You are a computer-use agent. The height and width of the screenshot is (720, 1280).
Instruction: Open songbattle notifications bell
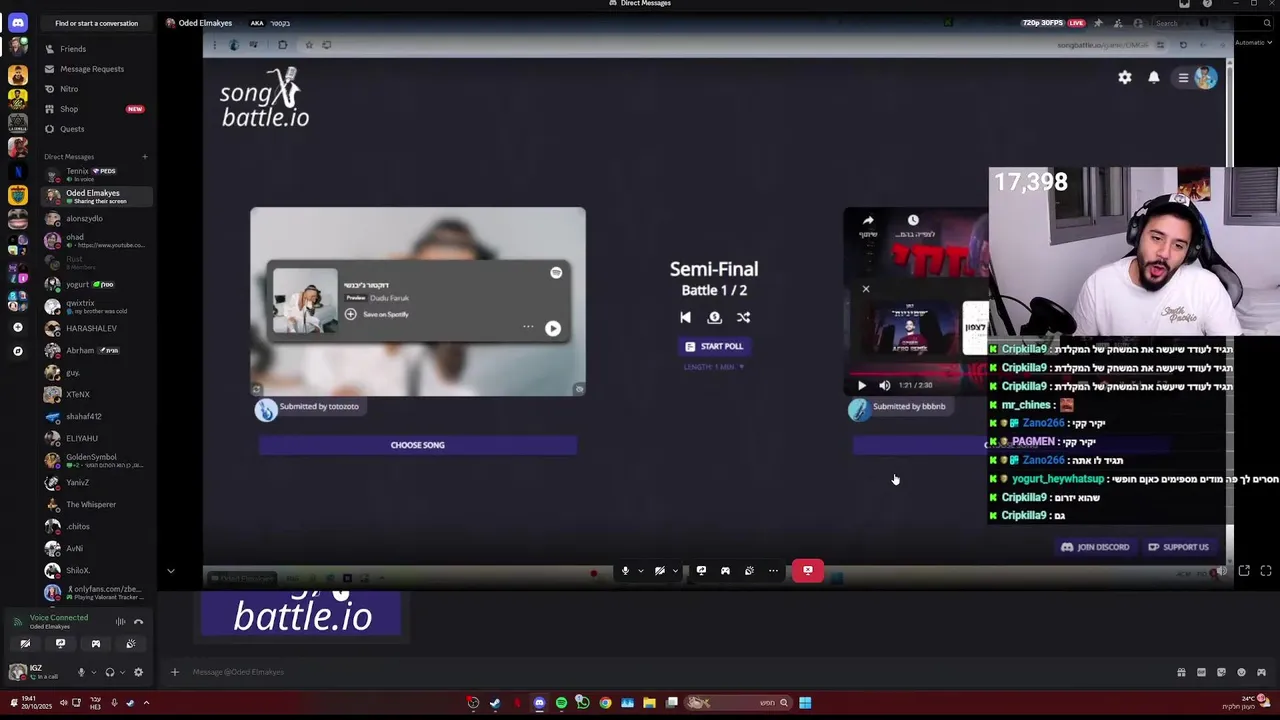(1154, 77)
